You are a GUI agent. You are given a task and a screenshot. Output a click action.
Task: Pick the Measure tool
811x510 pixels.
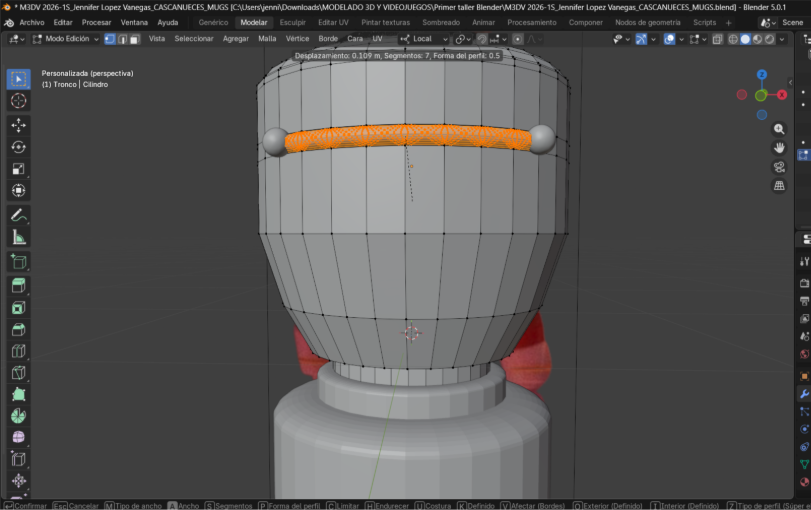[x=18, y=237]
